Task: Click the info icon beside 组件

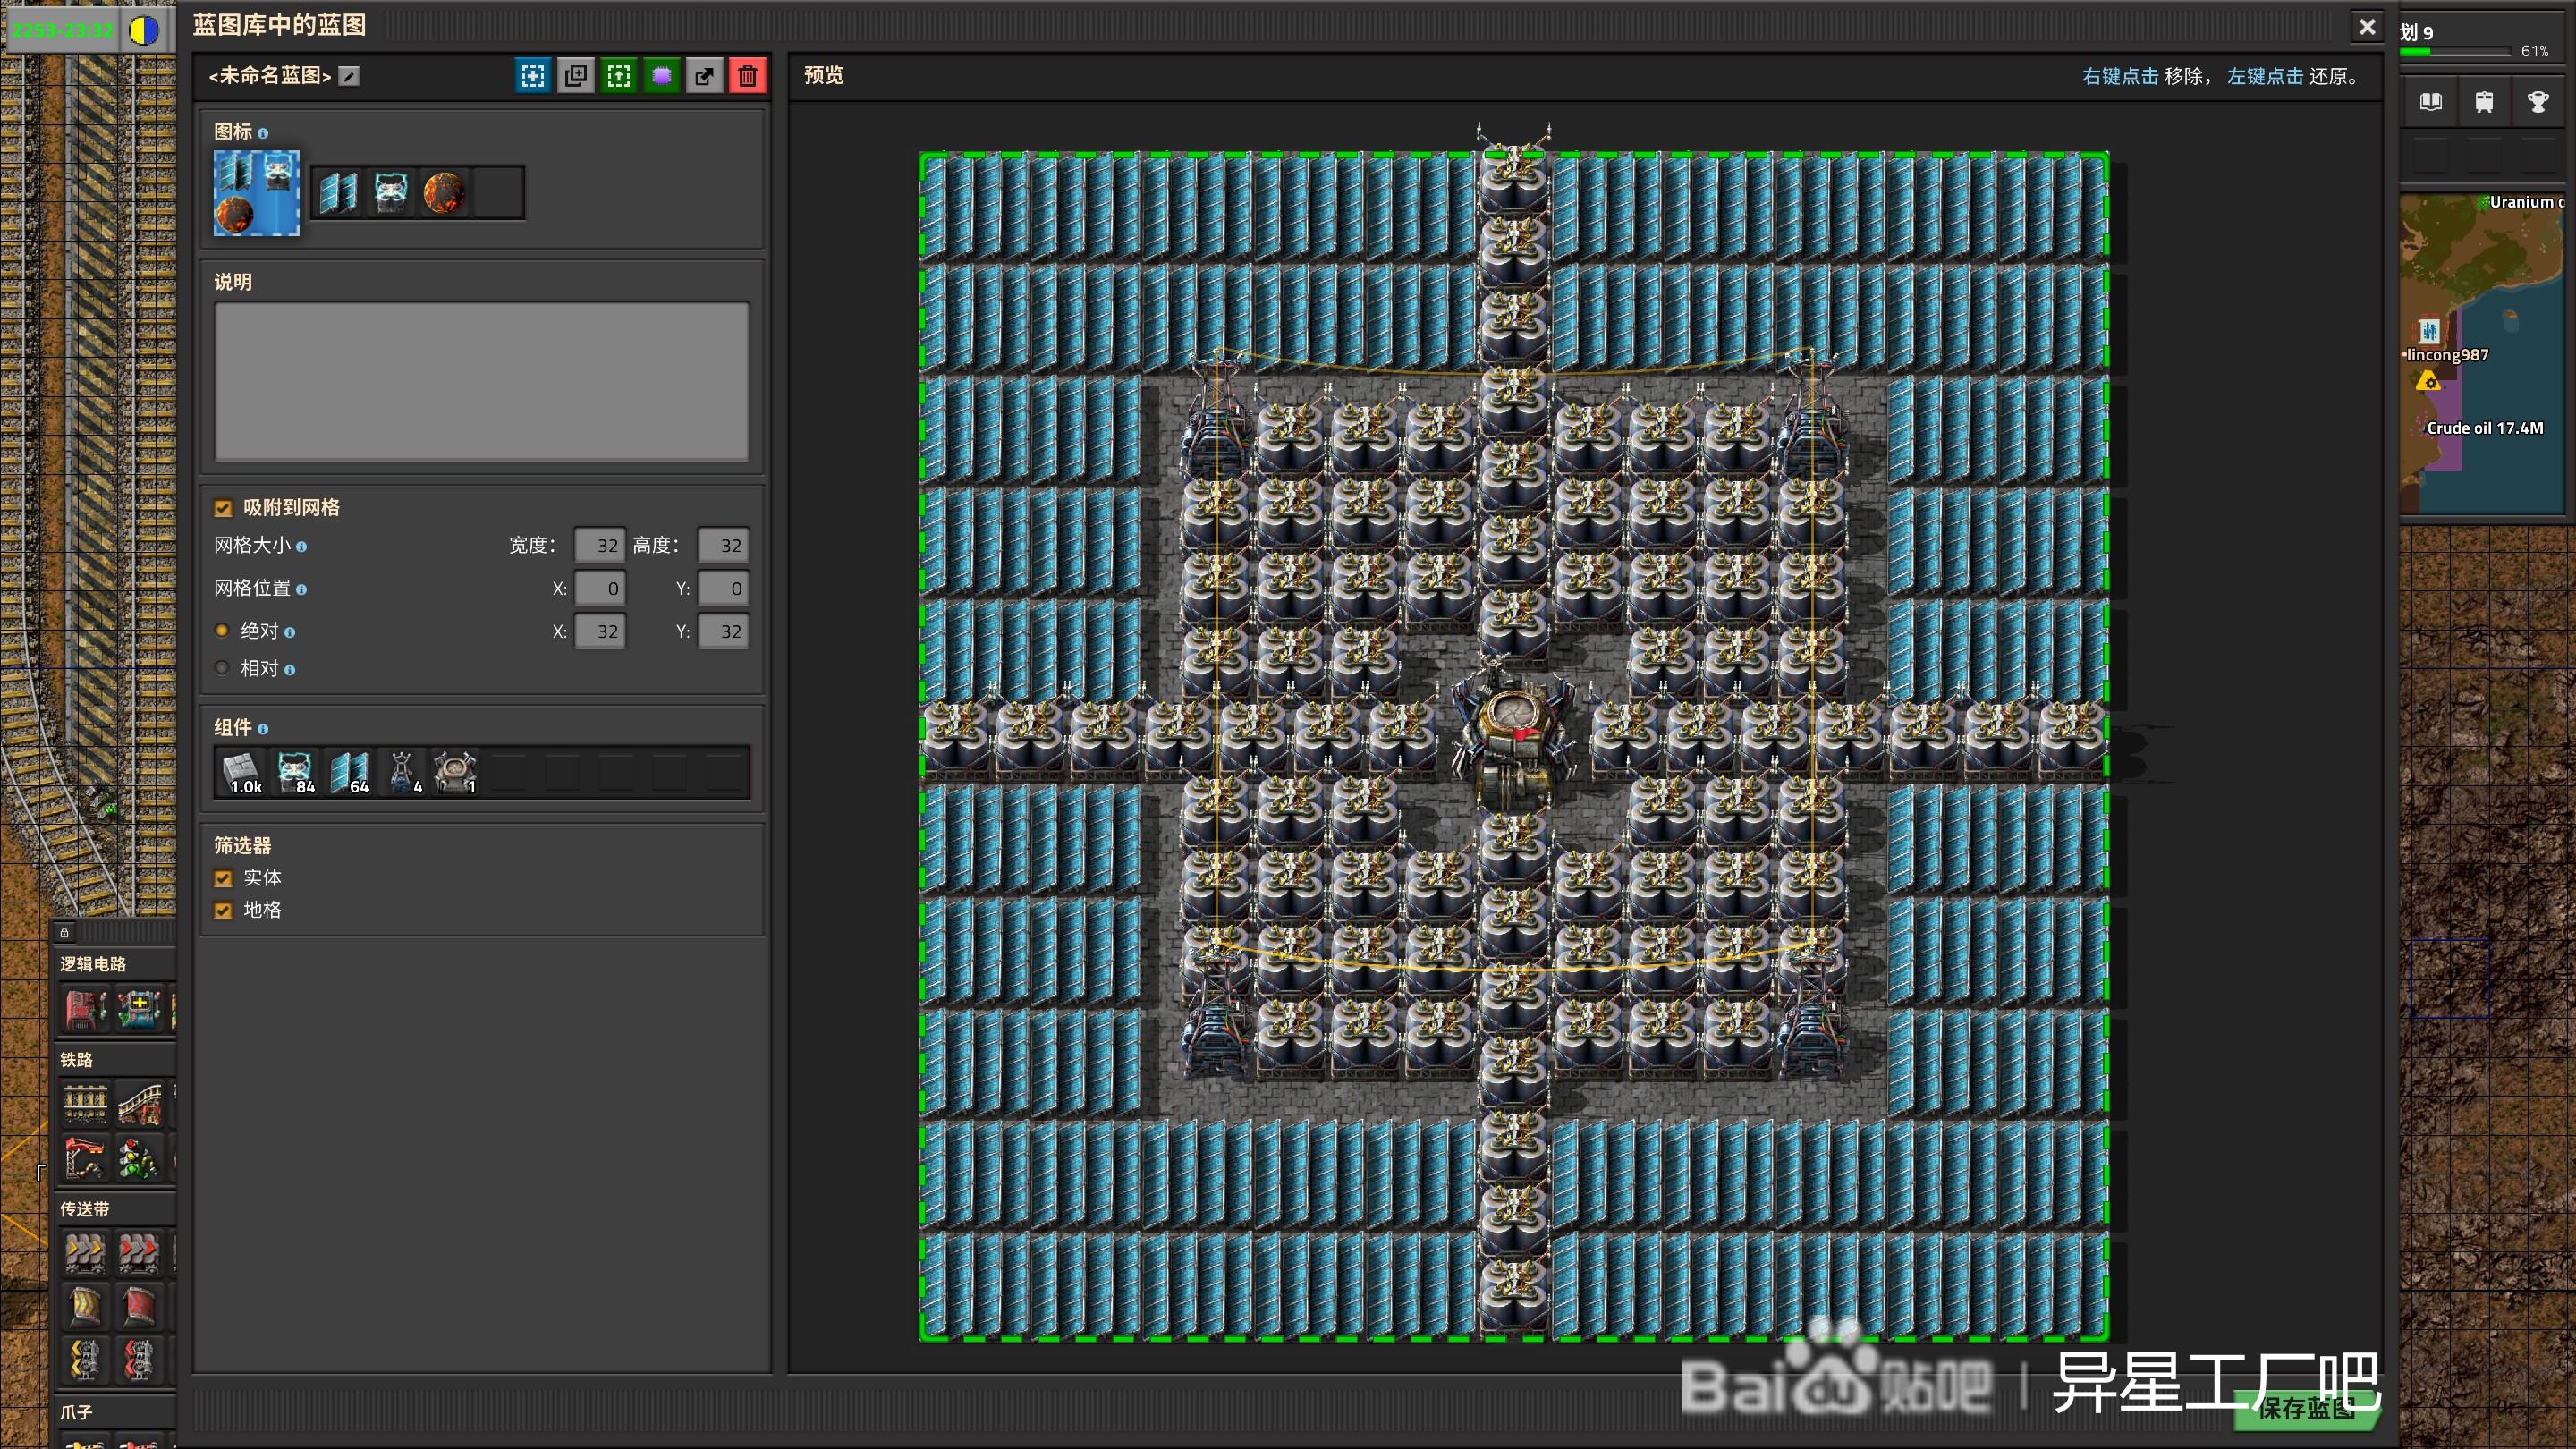Action: [263, 729]
